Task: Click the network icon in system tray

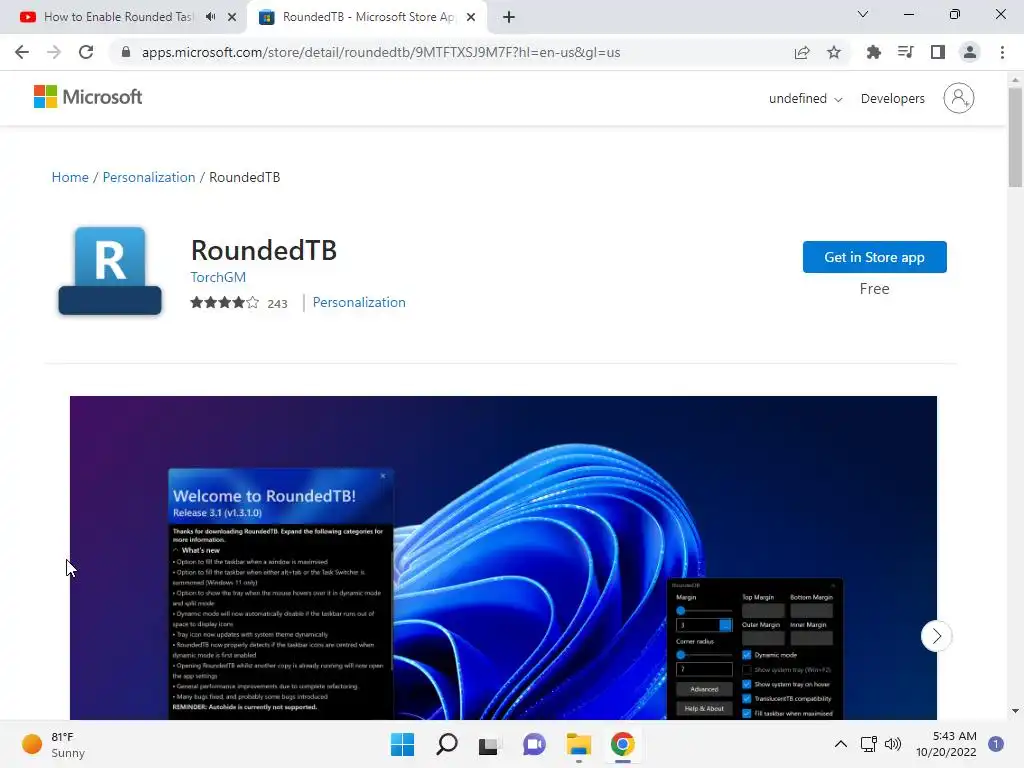Action: 868,744
